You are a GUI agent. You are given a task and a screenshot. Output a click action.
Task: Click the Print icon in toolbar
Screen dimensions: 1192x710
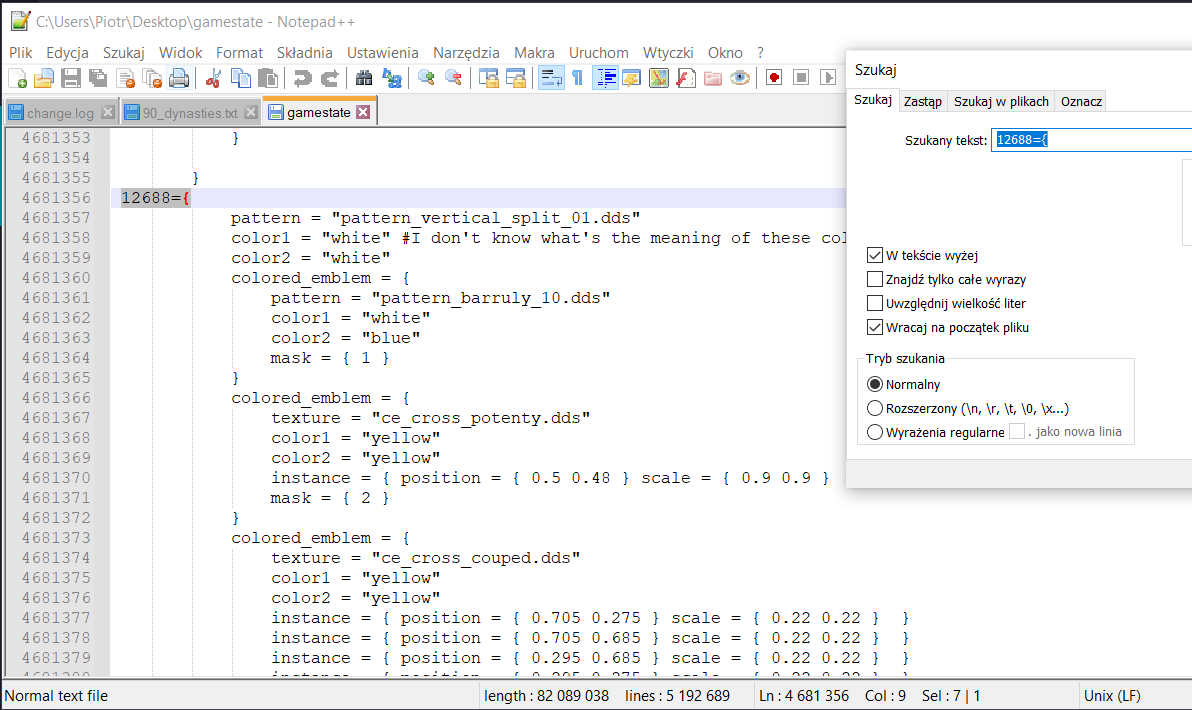pos(179,78)
